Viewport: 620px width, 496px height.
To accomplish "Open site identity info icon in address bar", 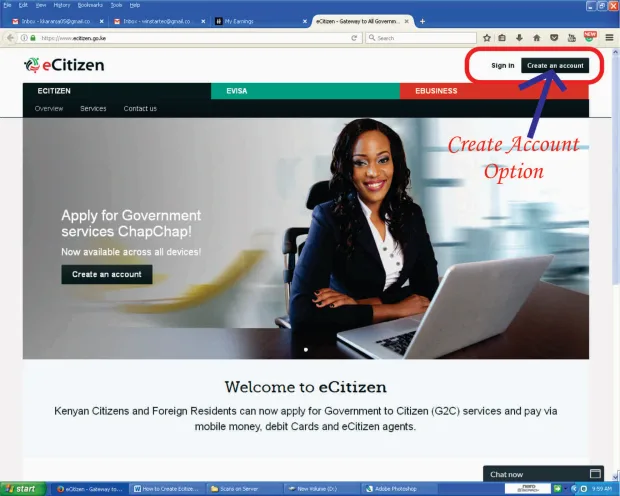I will click(x=24, y=38).
